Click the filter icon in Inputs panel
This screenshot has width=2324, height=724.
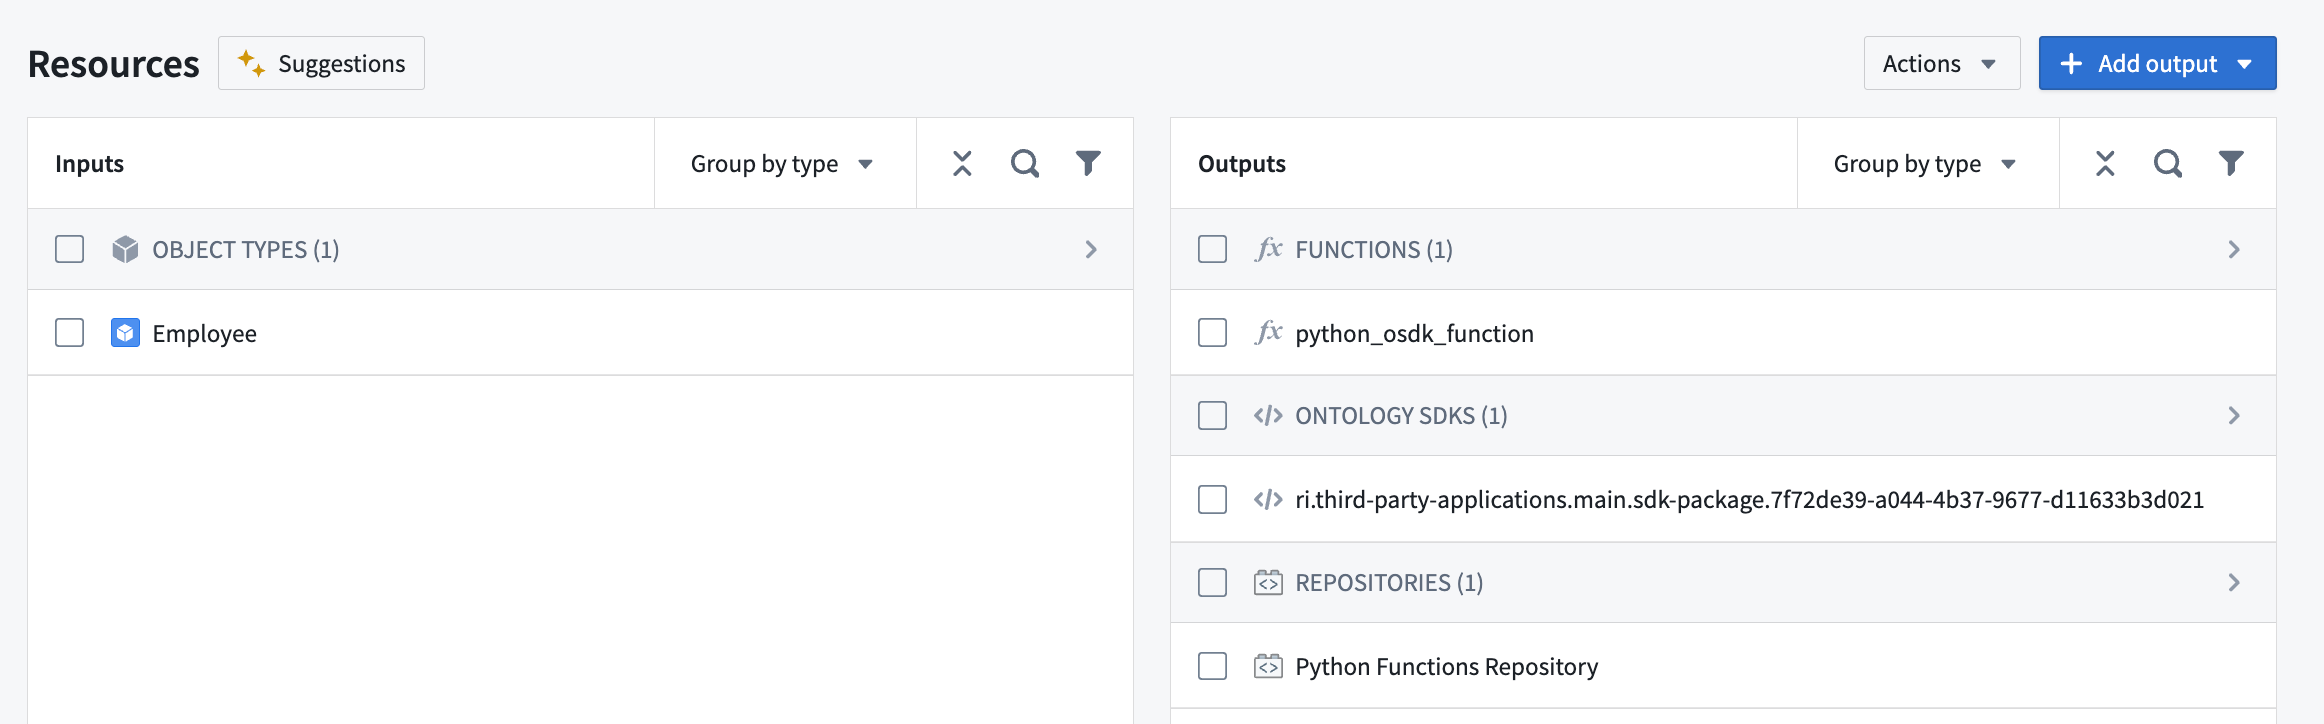point(1088,163)
